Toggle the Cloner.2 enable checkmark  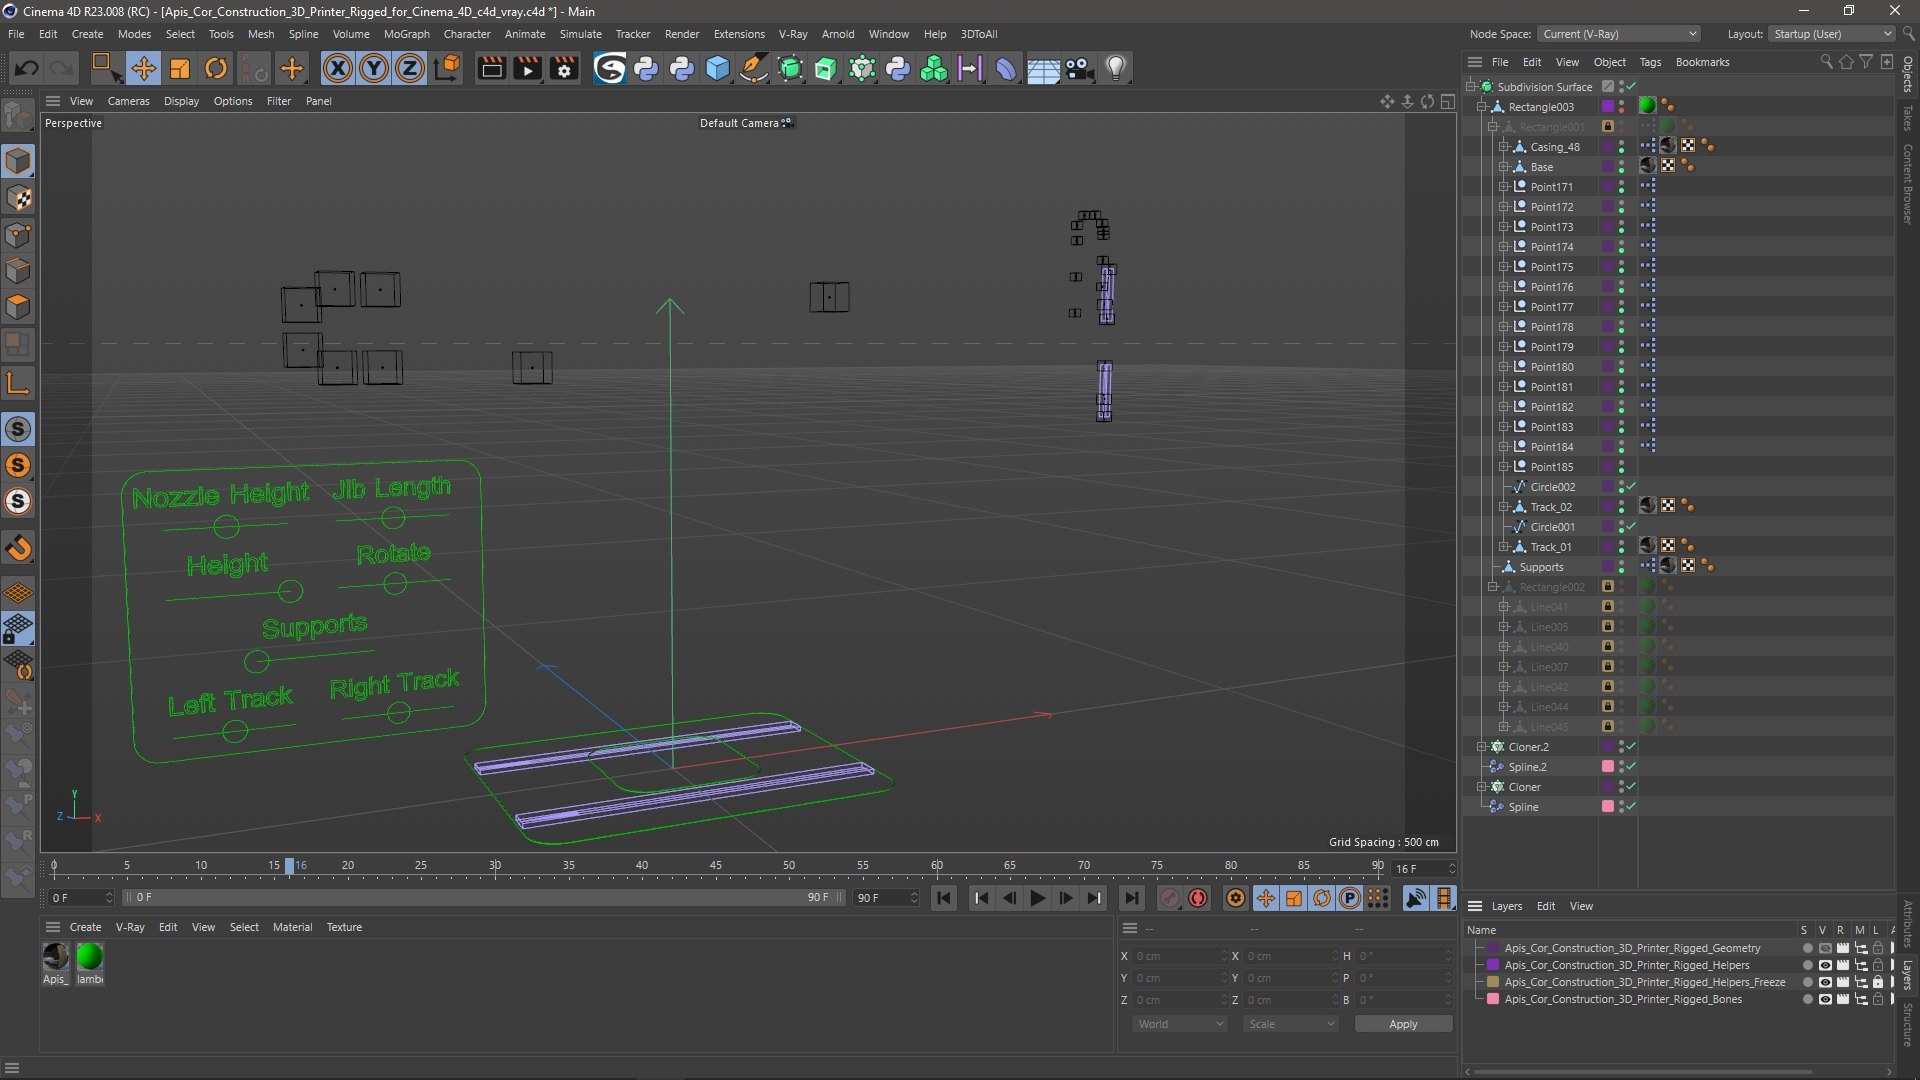(x=1631, y=746)
